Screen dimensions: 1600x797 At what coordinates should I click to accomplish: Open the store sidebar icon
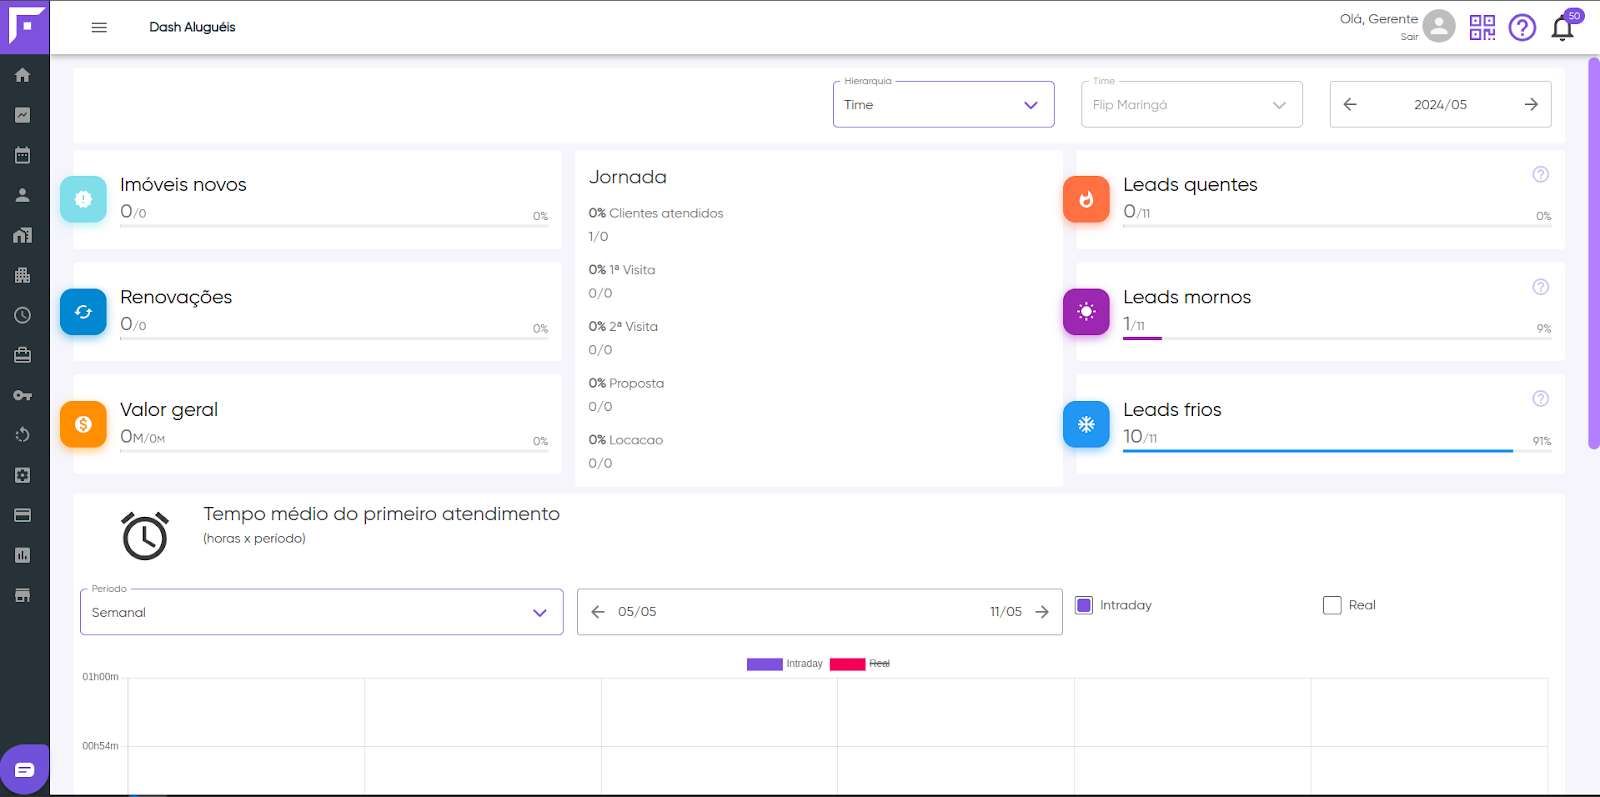click(22, 595)
